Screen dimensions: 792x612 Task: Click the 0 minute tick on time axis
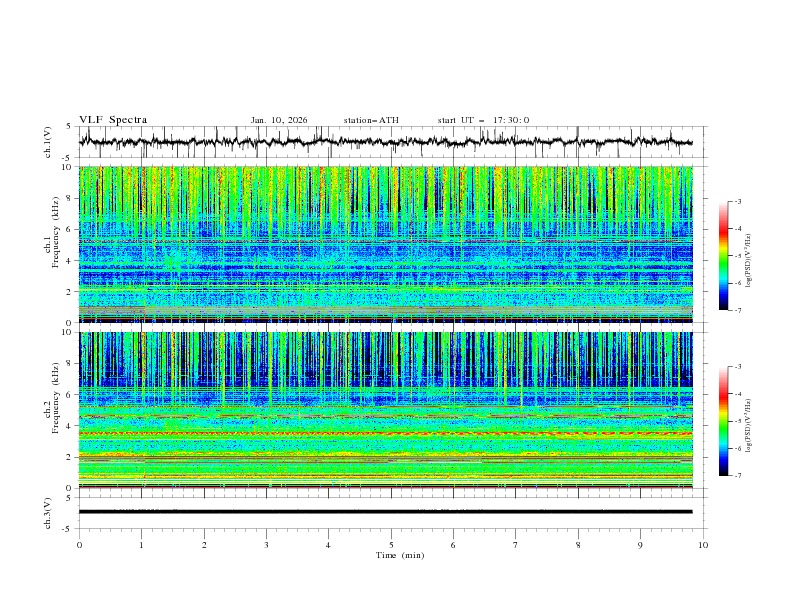tap(79, 545)
